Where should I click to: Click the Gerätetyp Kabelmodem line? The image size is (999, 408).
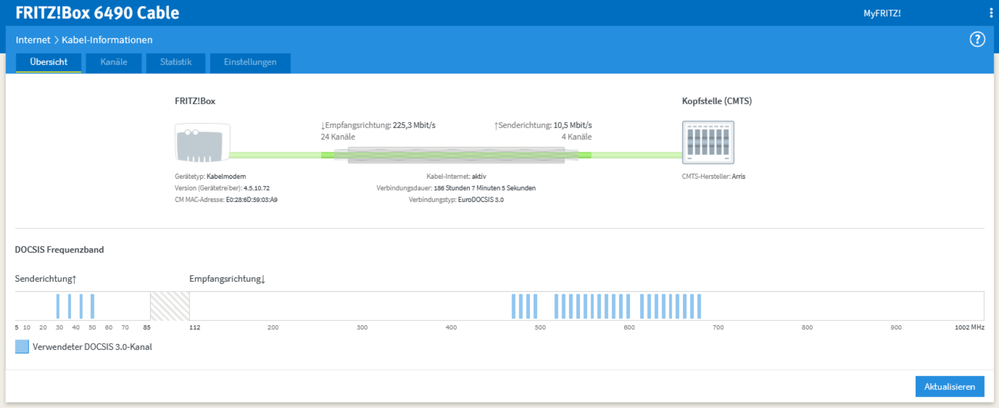(x=210, y=177)
